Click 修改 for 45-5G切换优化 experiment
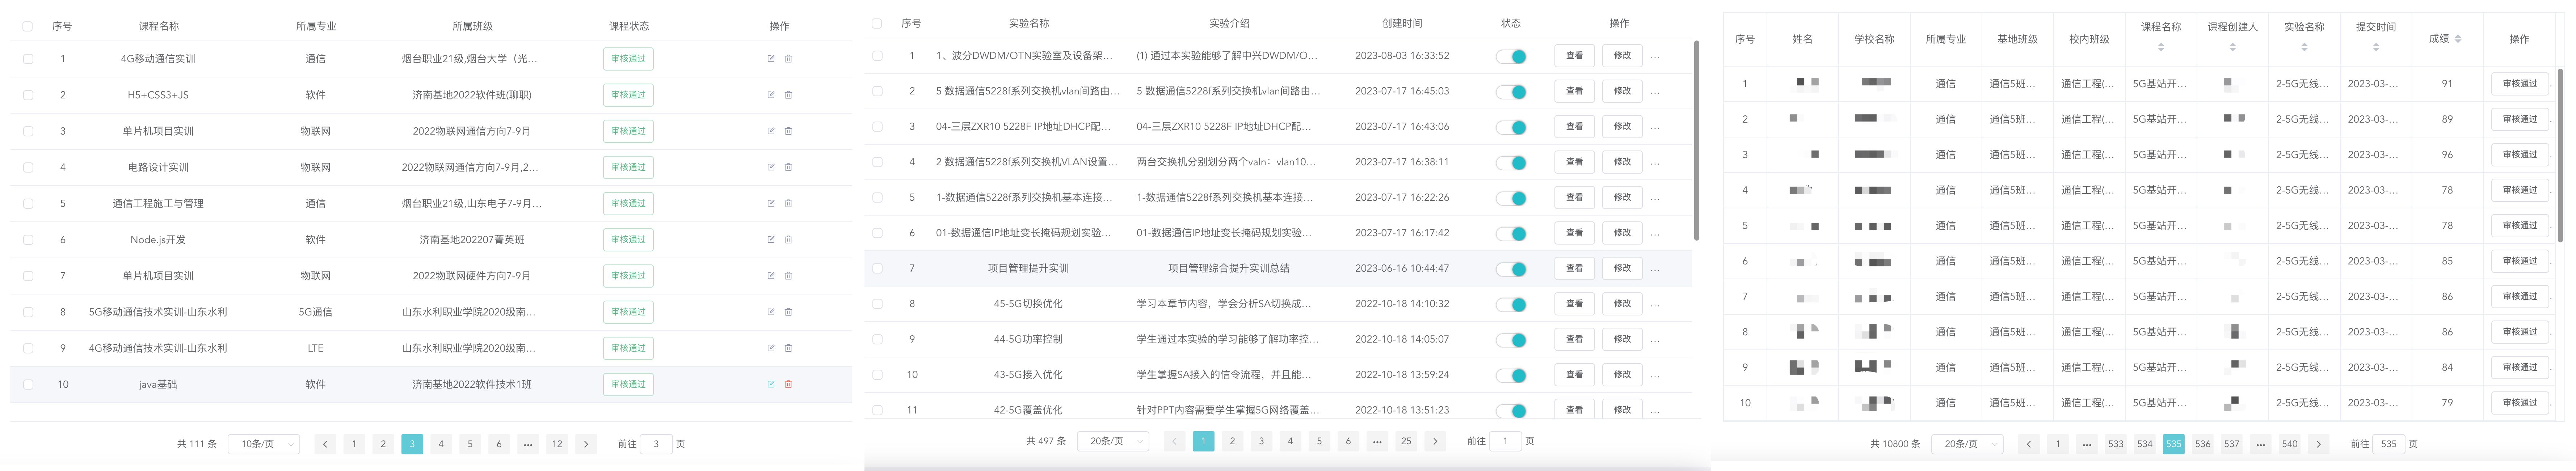 [1622, 304]
